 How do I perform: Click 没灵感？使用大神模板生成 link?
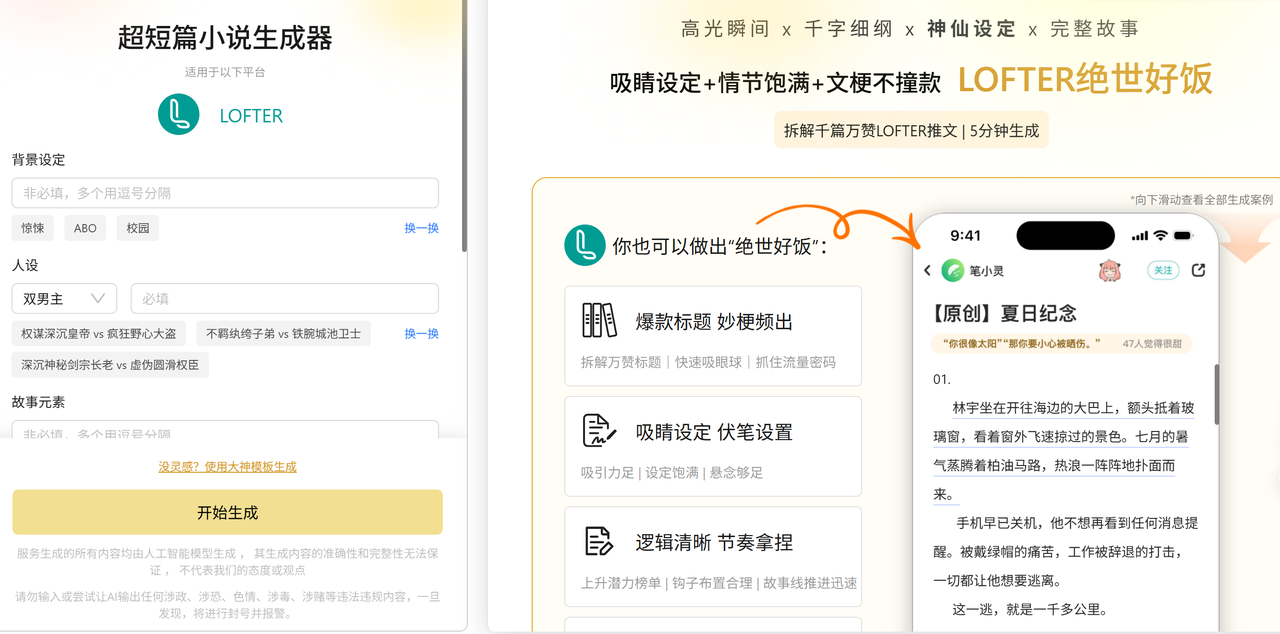pyautogui.click(x=227, y=466)
